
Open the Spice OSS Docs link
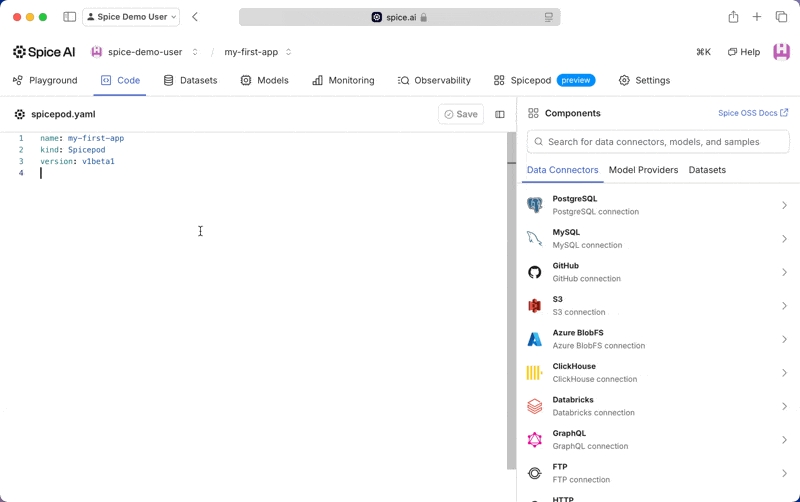[752, 113]
